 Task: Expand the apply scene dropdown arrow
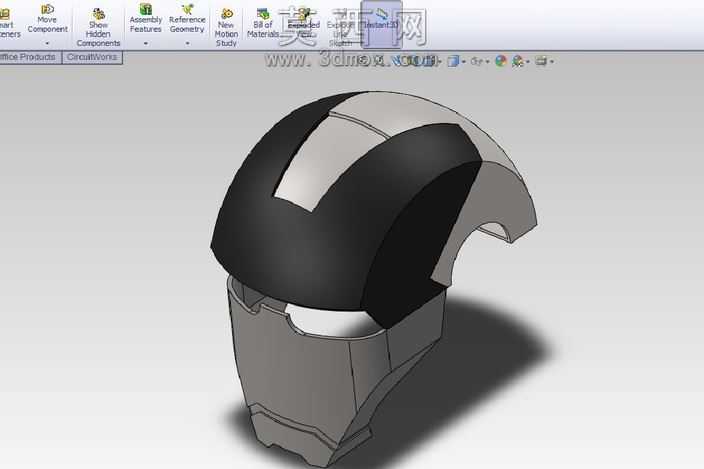pos(528,61)
